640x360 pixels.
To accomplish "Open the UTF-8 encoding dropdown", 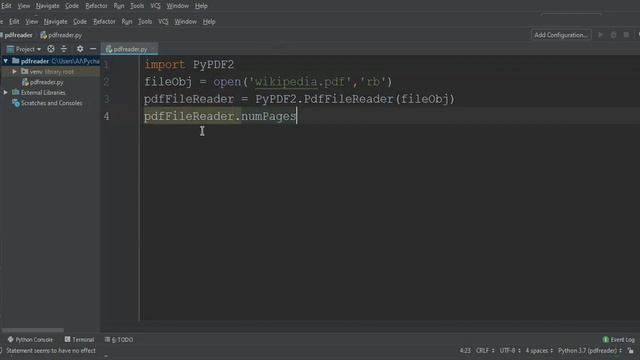I will click(510, 351).
